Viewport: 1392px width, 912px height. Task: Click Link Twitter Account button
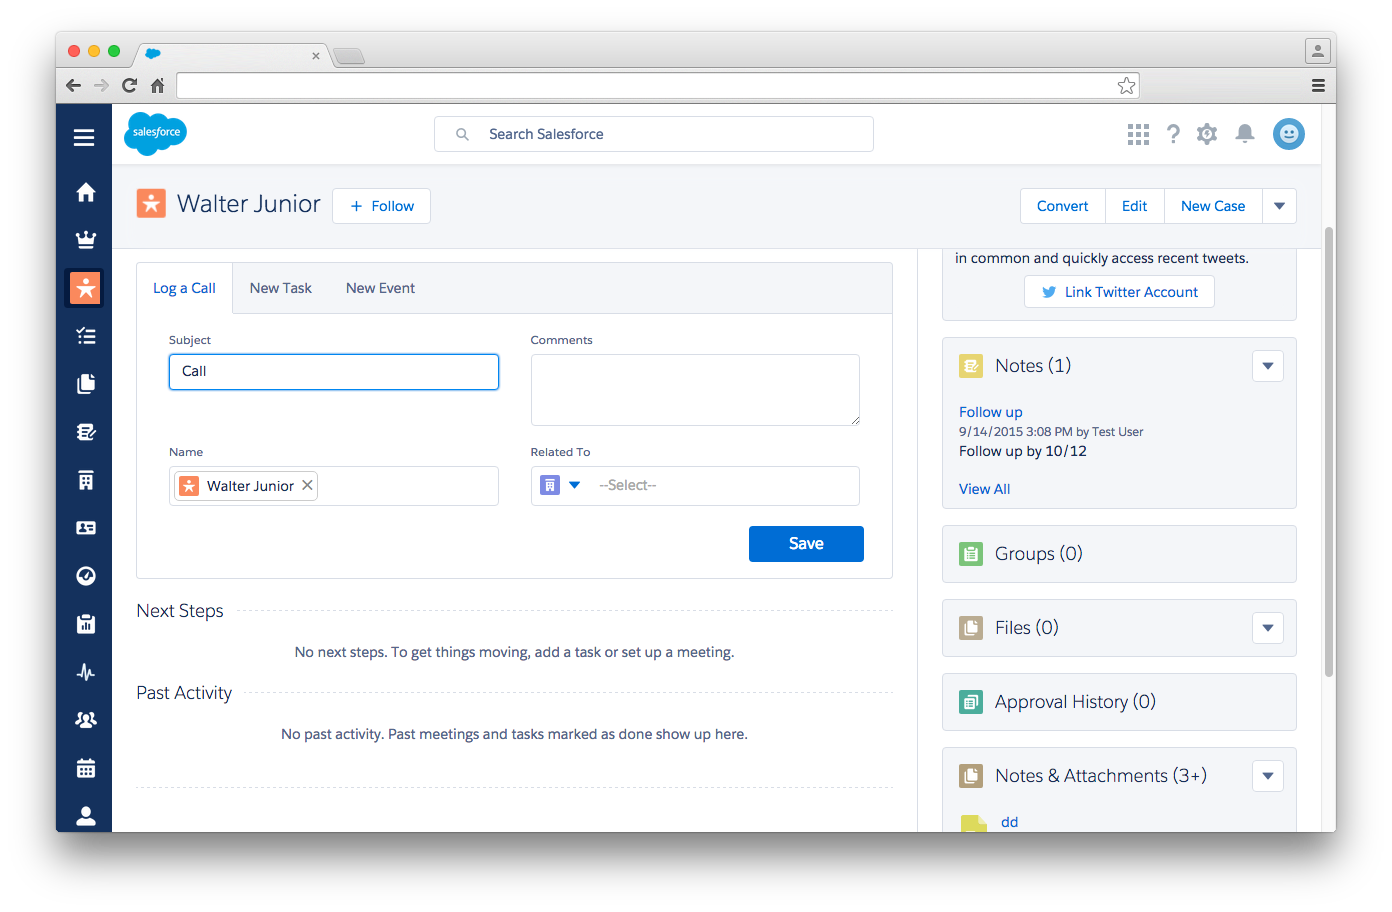[1119, 292]
